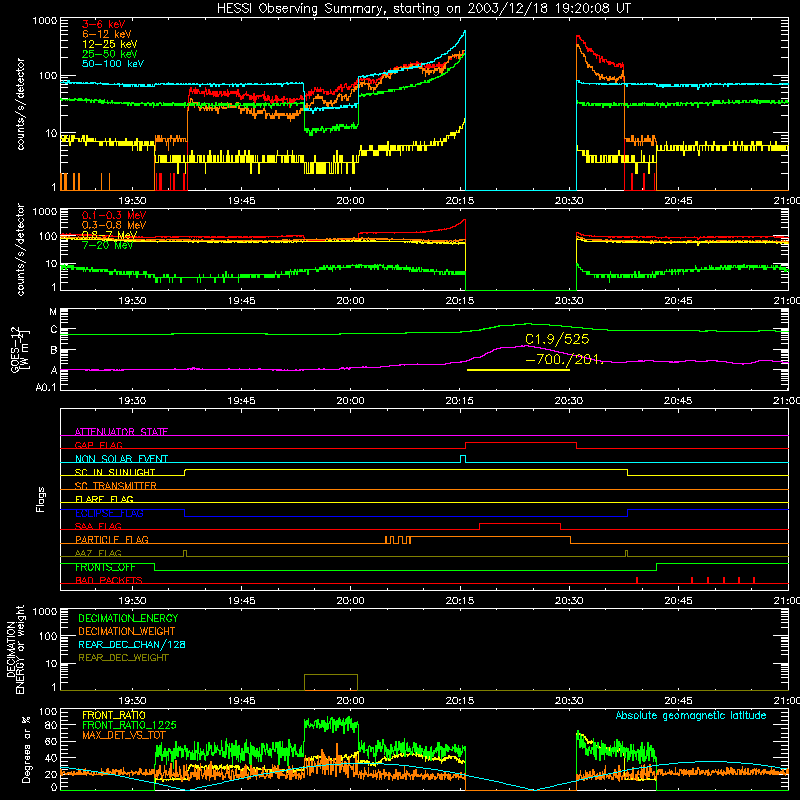Select the PARTICLE_FLAG label
Viewport: 800px width, 800px height.
112,540
